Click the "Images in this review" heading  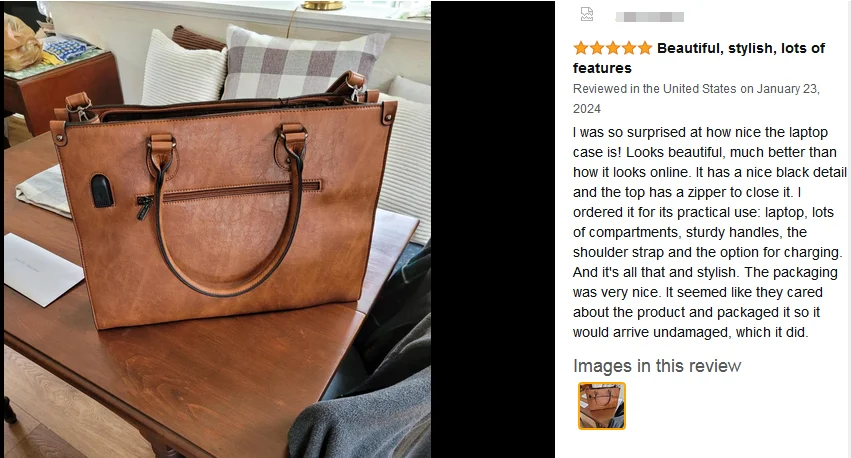tap(657, 366)
